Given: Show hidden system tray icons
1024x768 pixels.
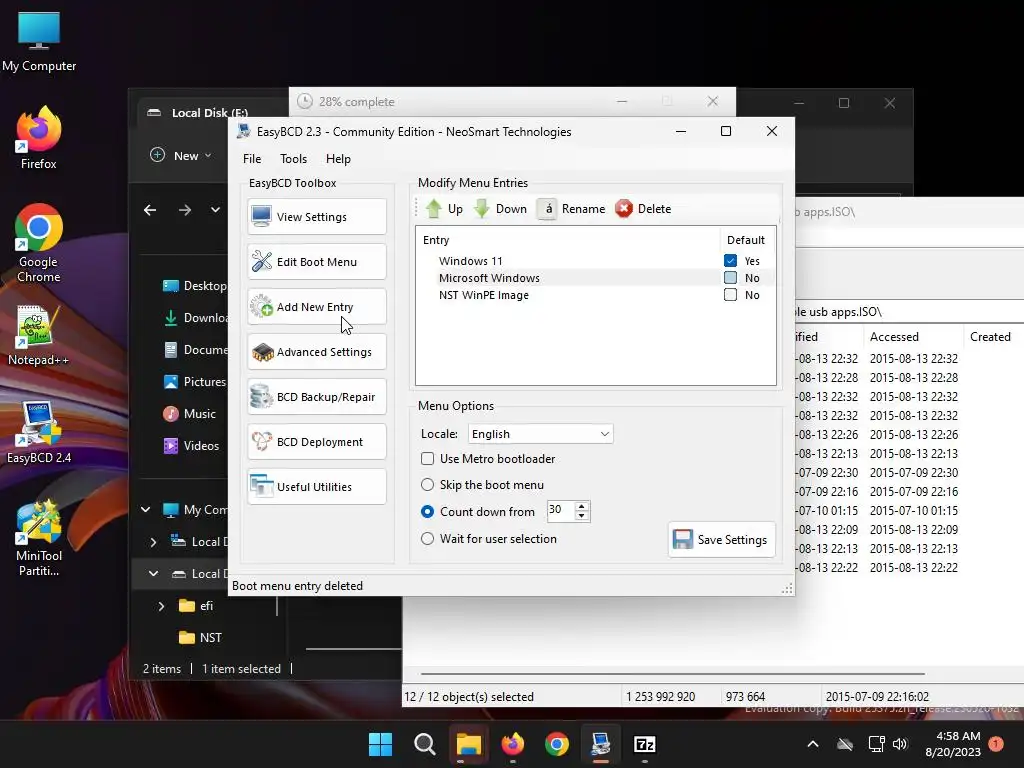Looking at the screenshot, I should (813, 744).
